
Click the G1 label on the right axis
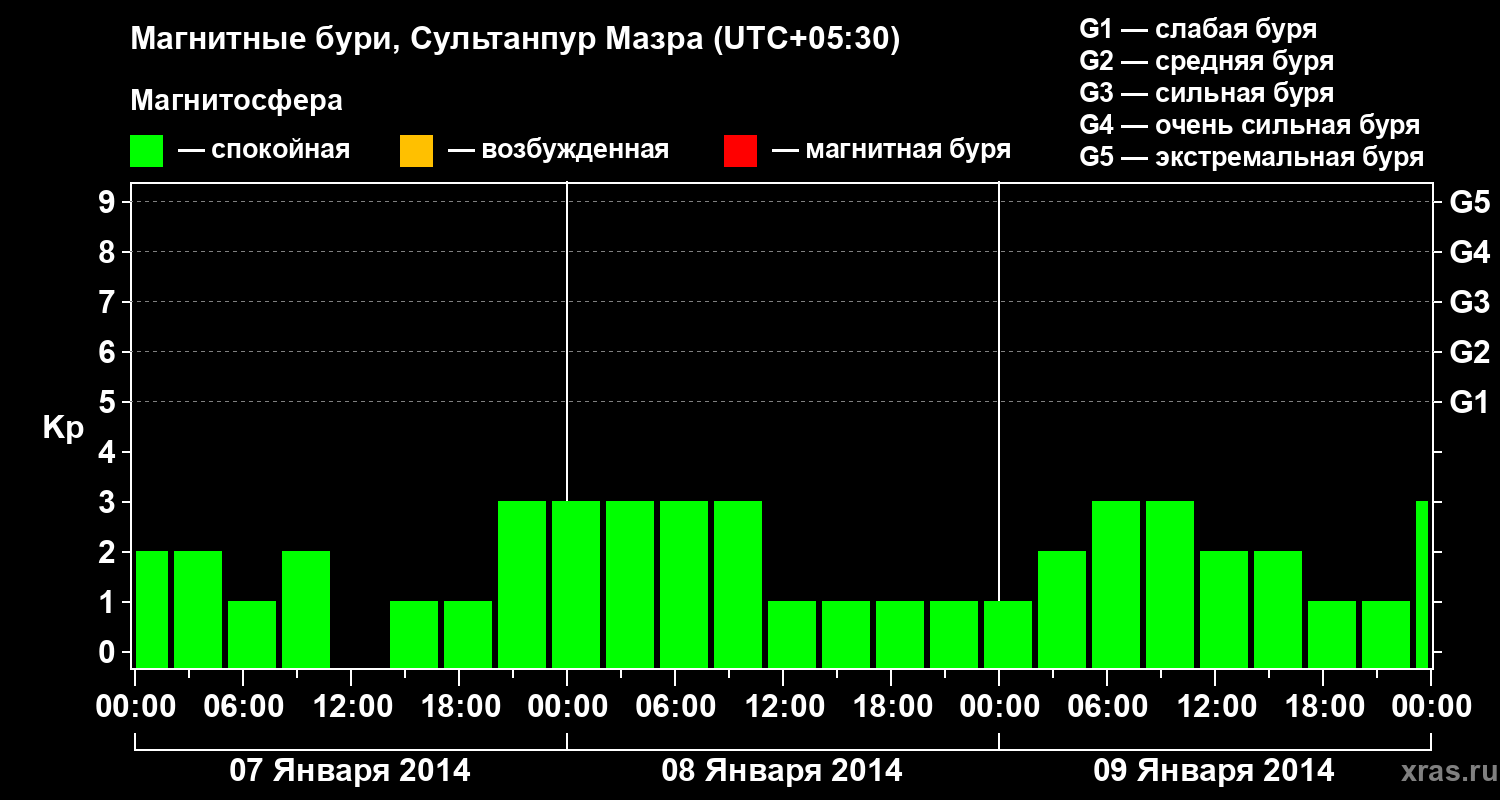pos(1469,402)
